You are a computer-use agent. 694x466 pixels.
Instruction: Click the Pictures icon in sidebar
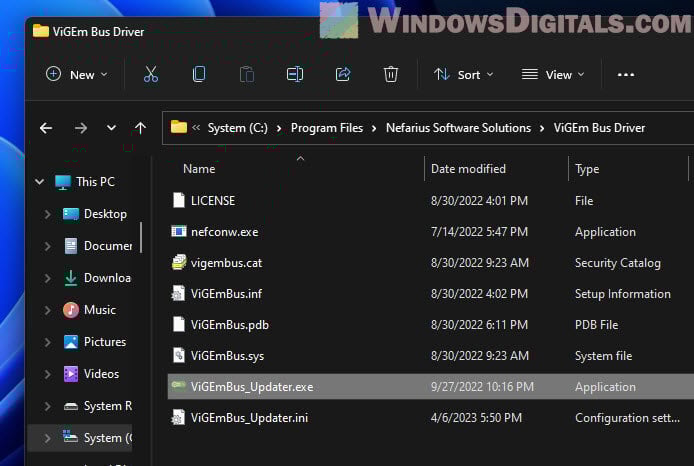tap(71, 342)
